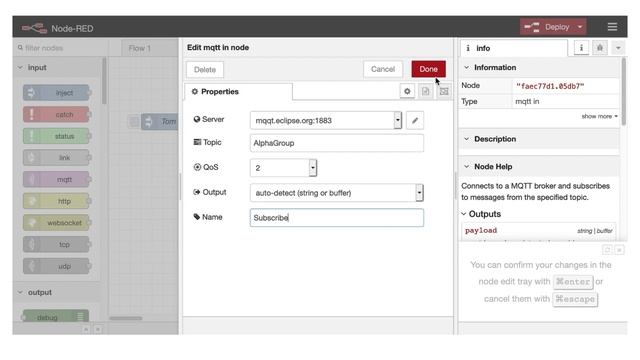Click the filter nodes search field
Image resolution: width=640 pixels, height=360 pixels.
tap(60, 48)
